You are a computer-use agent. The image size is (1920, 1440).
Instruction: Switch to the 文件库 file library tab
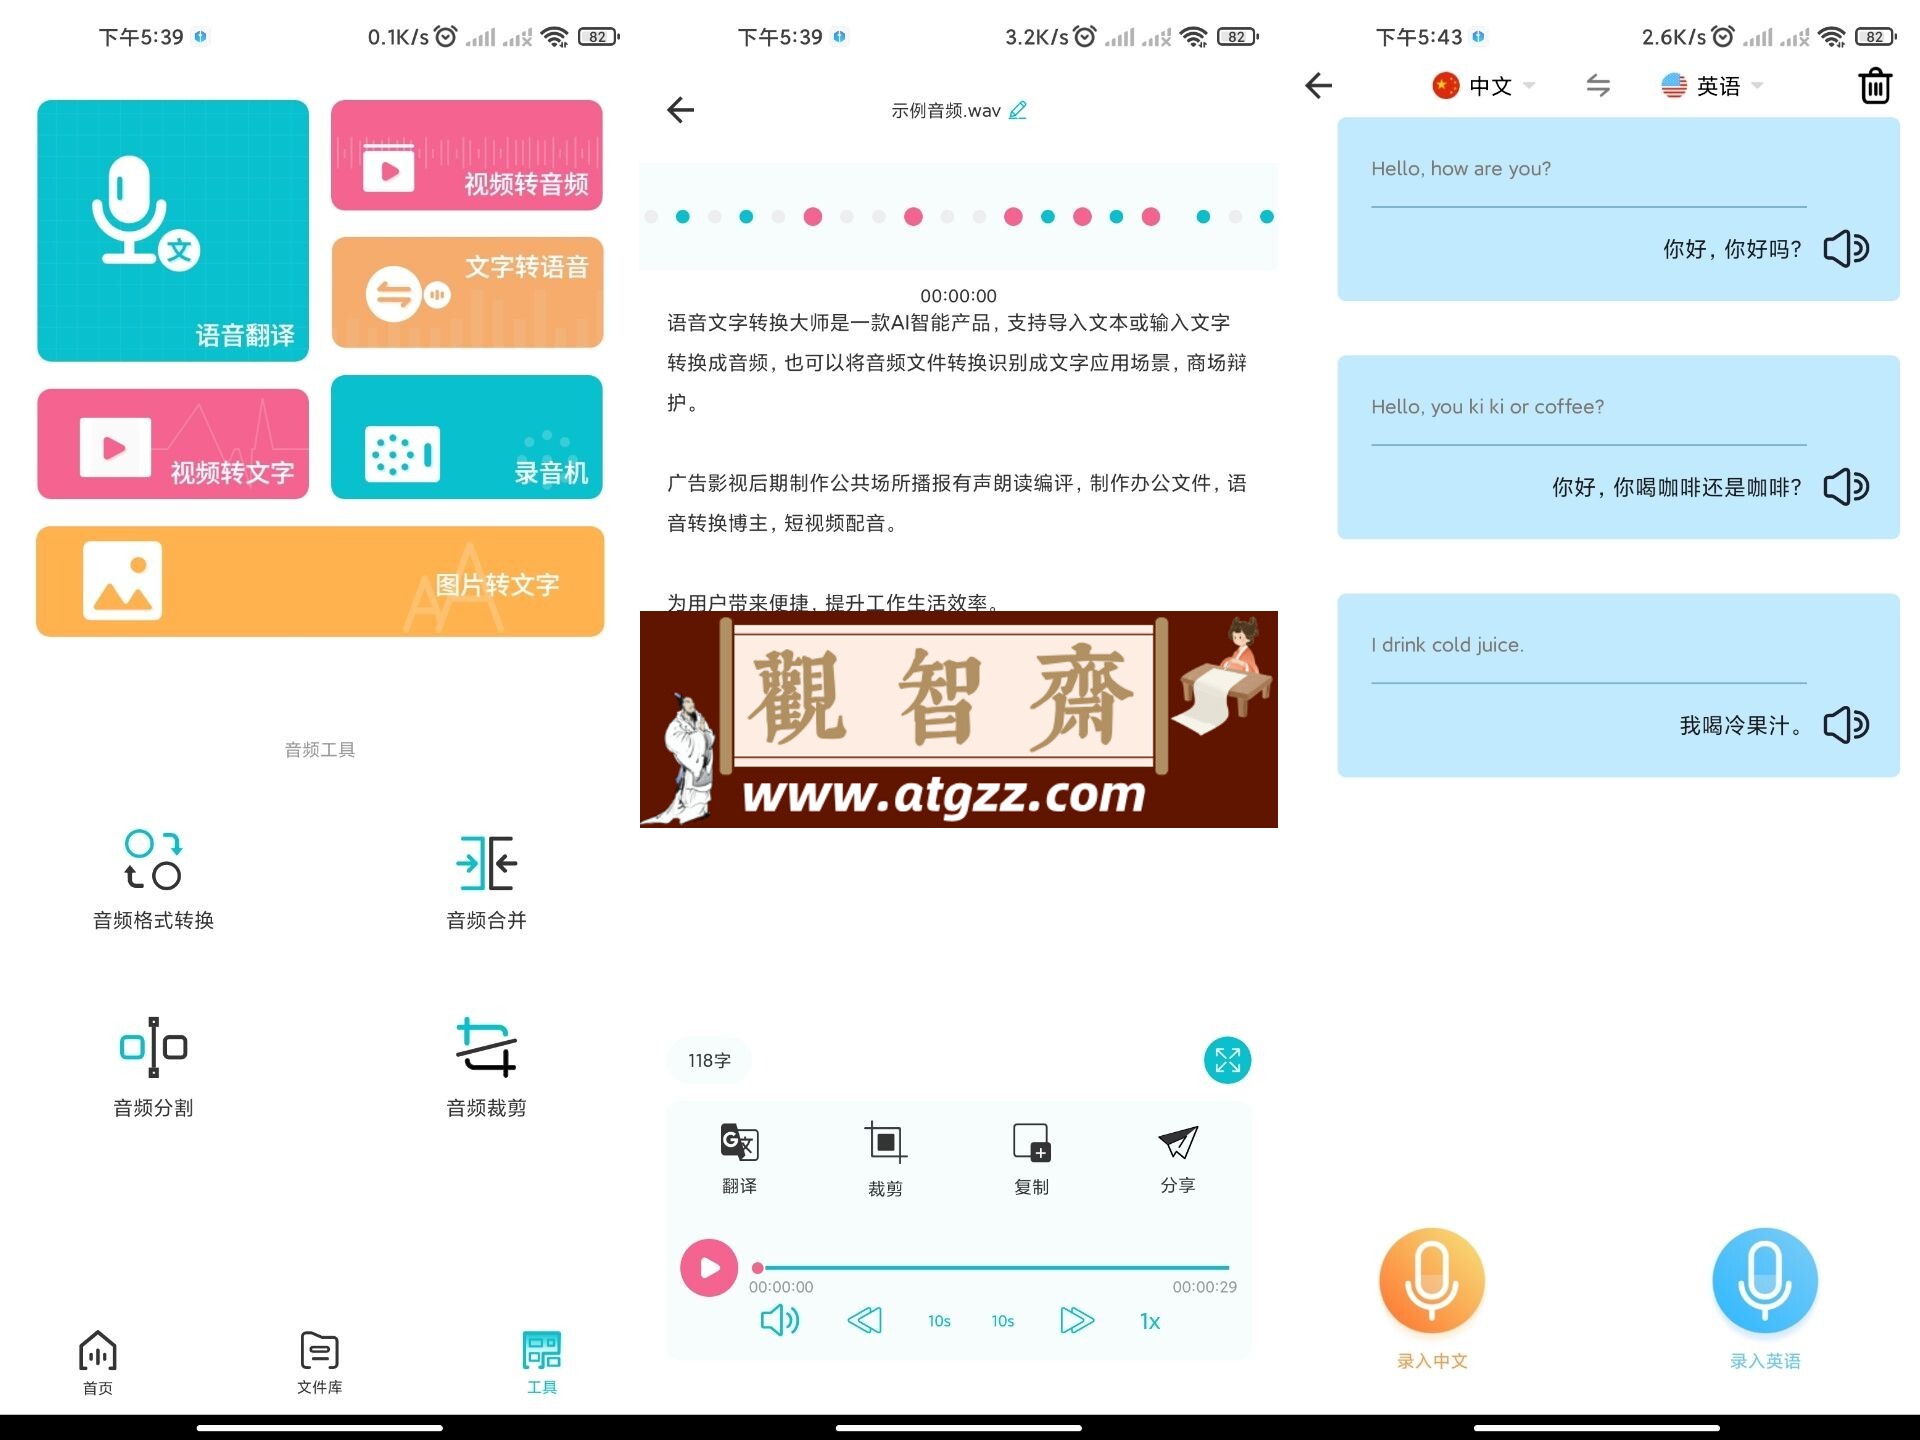tap(320, 1363)
